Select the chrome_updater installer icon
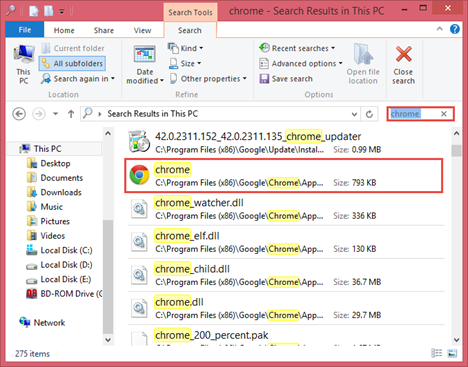Image resolution: width=468 pixels, height=367 pixels. (x=139, y=141)
